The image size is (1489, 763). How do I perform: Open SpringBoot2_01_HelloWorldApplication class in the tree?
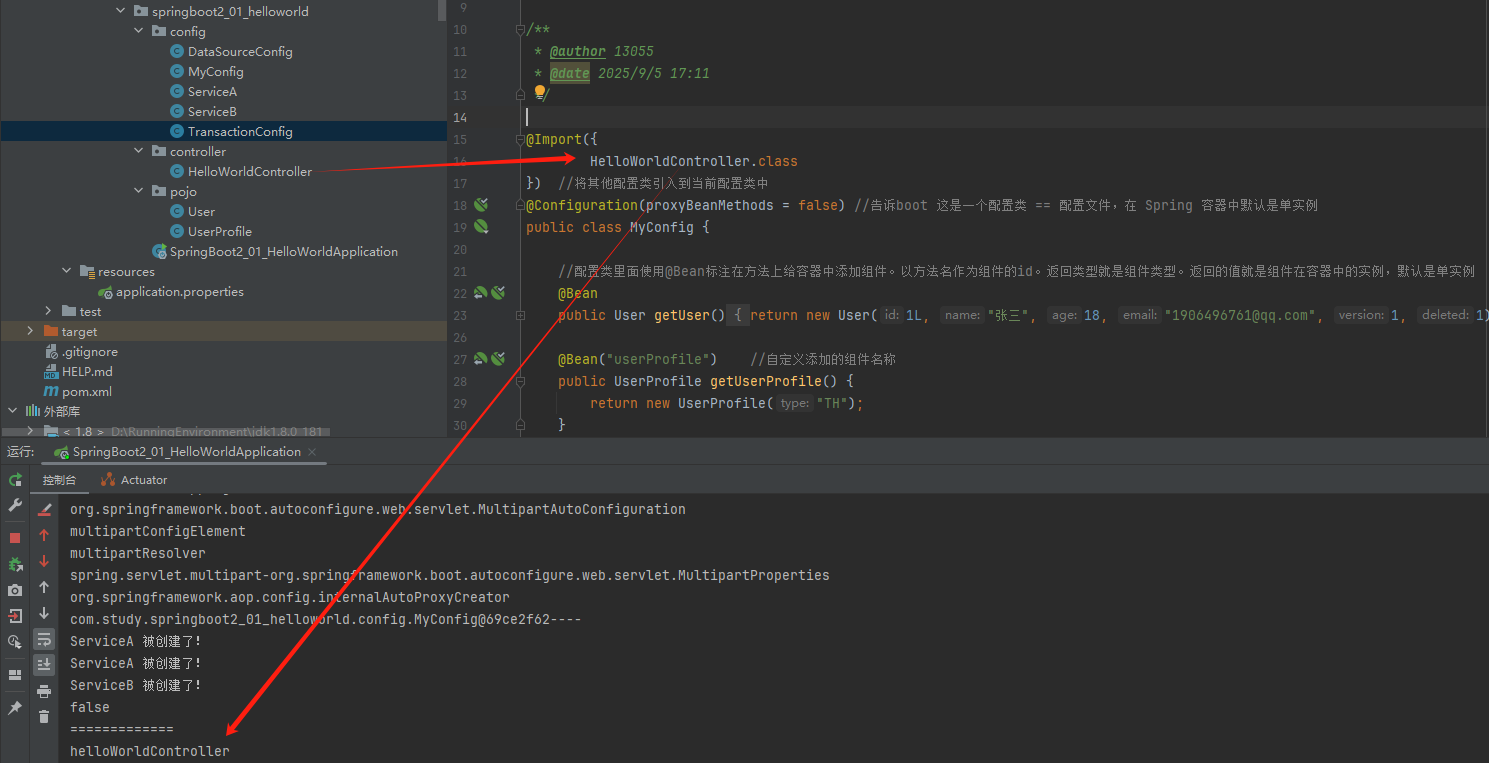284,251
